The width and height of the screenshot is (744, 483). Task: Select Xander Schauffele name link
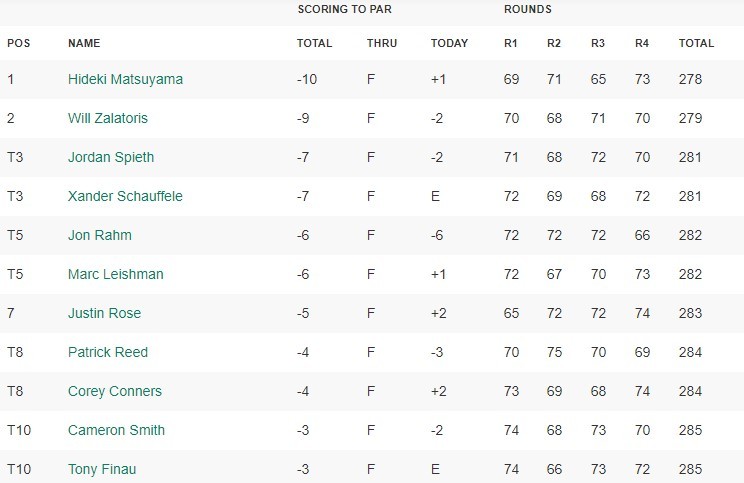[x=125, y=196]
